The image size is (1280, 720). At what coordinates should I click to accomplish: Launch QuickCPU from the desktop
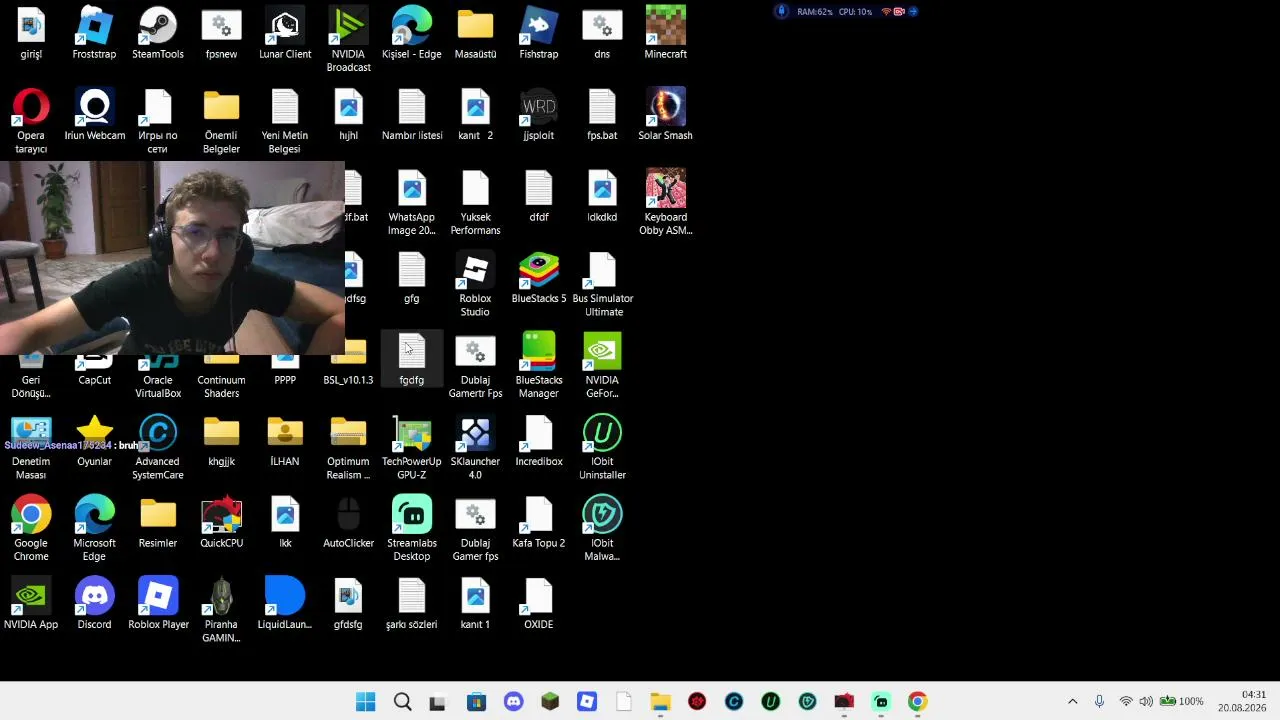pos(221,523)
